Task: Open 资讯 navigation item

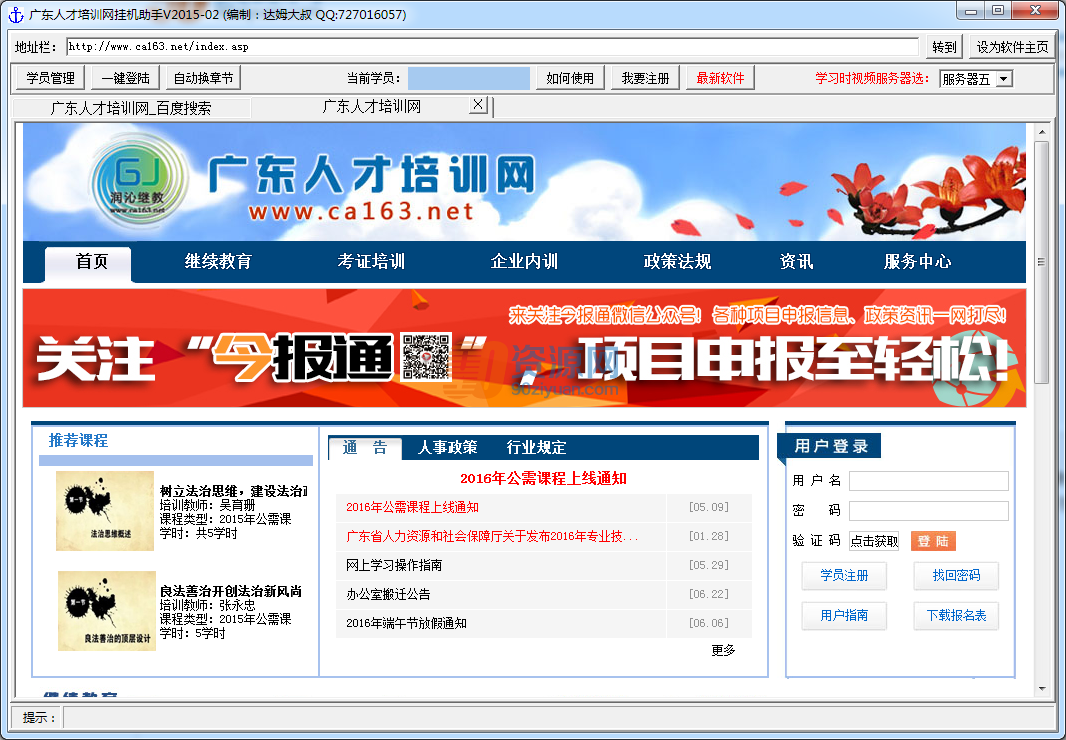Action: tap(796, 262)
